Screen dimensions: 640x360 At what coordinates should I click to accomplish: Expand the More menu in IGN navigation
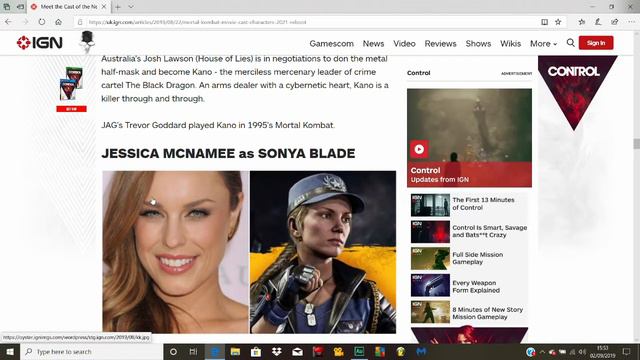[543, 43]
